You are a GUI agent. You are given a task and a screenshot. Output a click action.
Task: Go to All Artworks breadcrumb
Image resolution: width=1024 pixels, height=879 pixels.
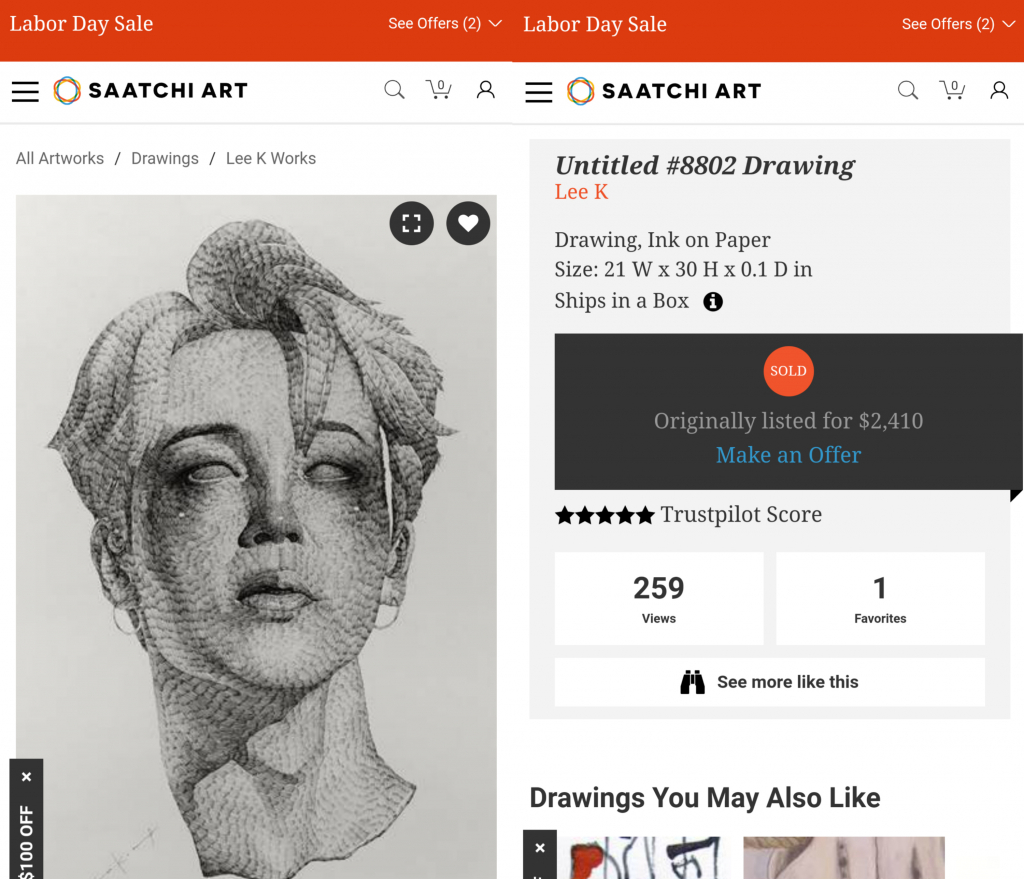[60, 158]
